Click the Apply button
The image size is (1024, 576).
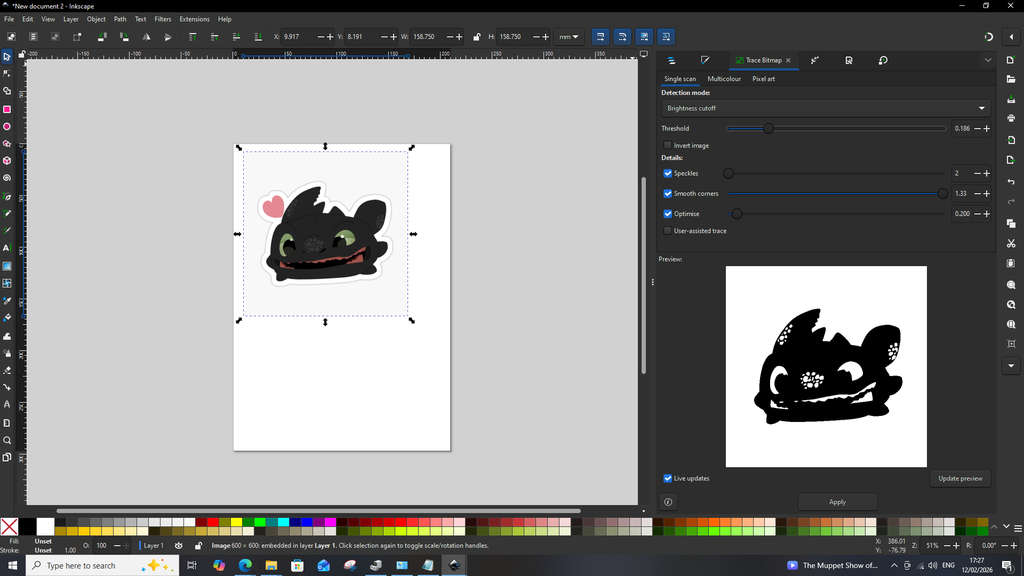pos(837,502)
